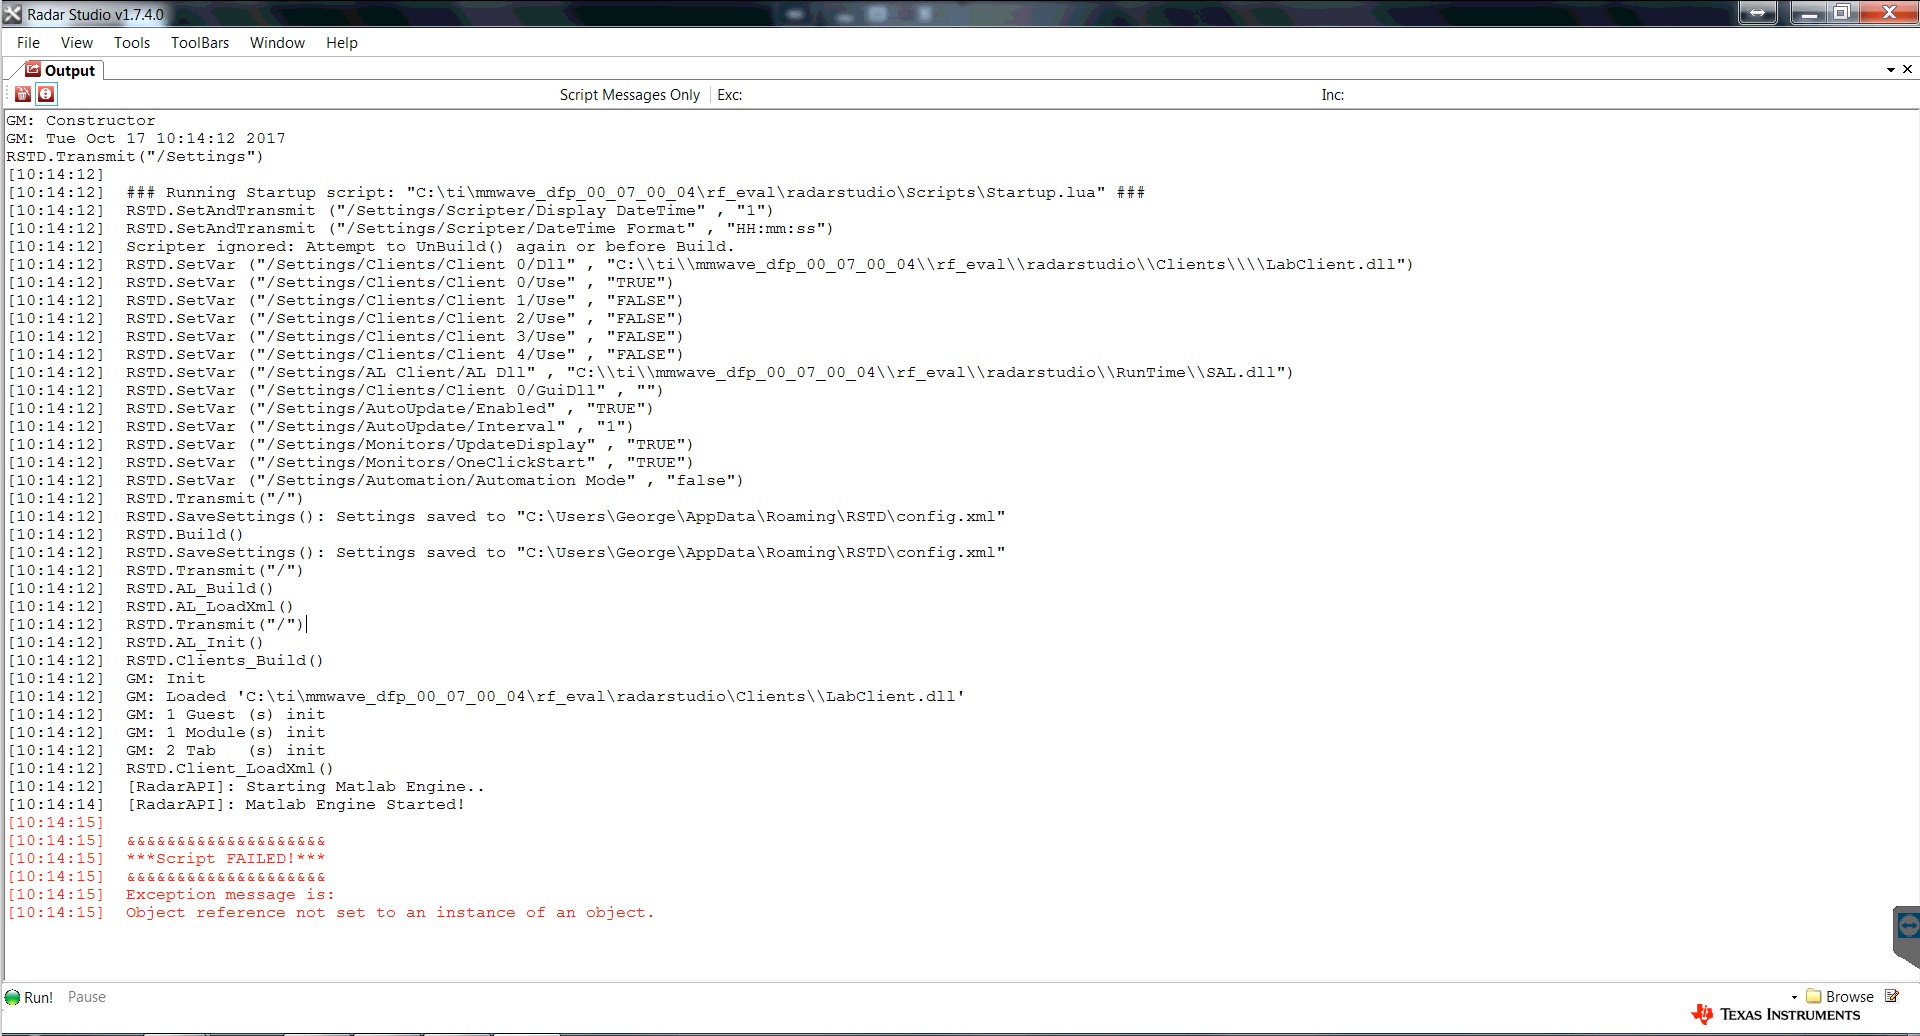
Task: Click the clear output trash icon
Action: pyautogui.click(x=23, y=94)
